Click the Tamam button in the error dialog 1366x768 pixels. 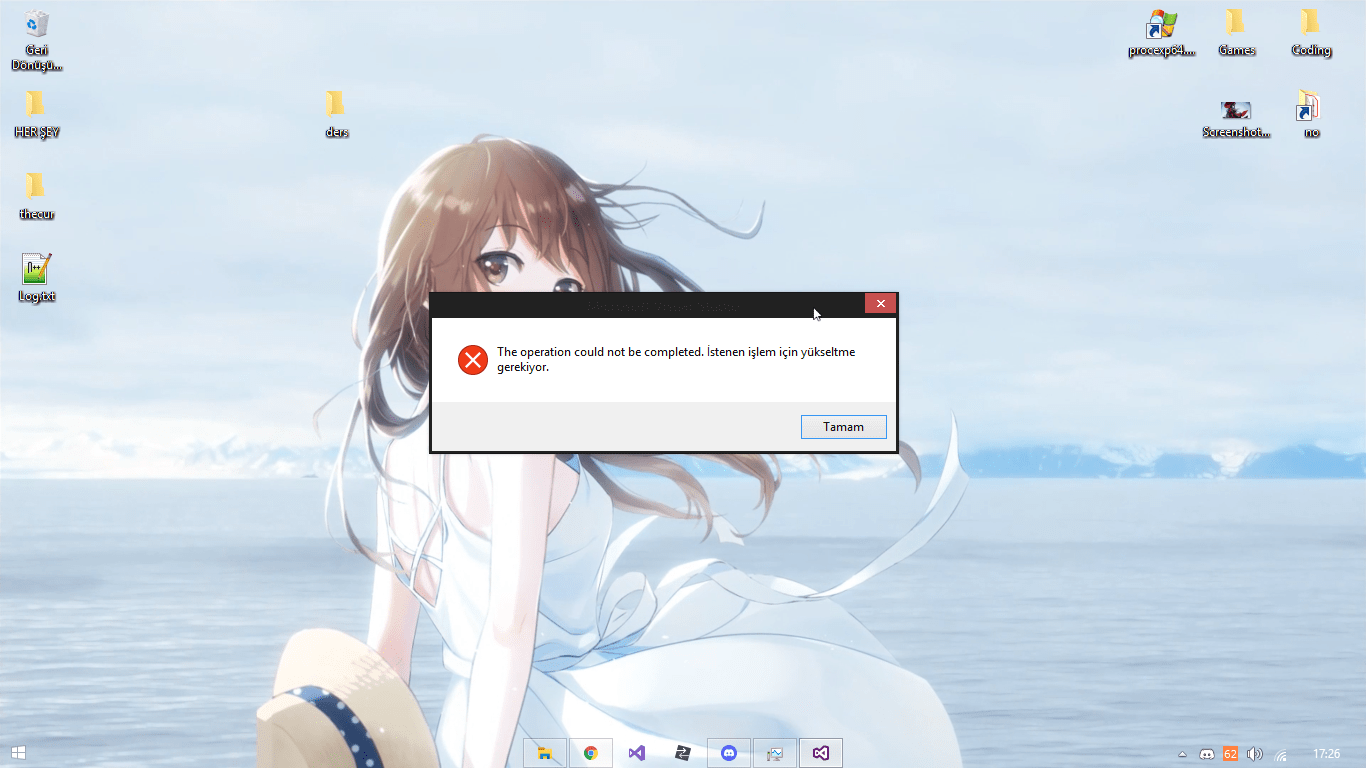click(843, 427)
